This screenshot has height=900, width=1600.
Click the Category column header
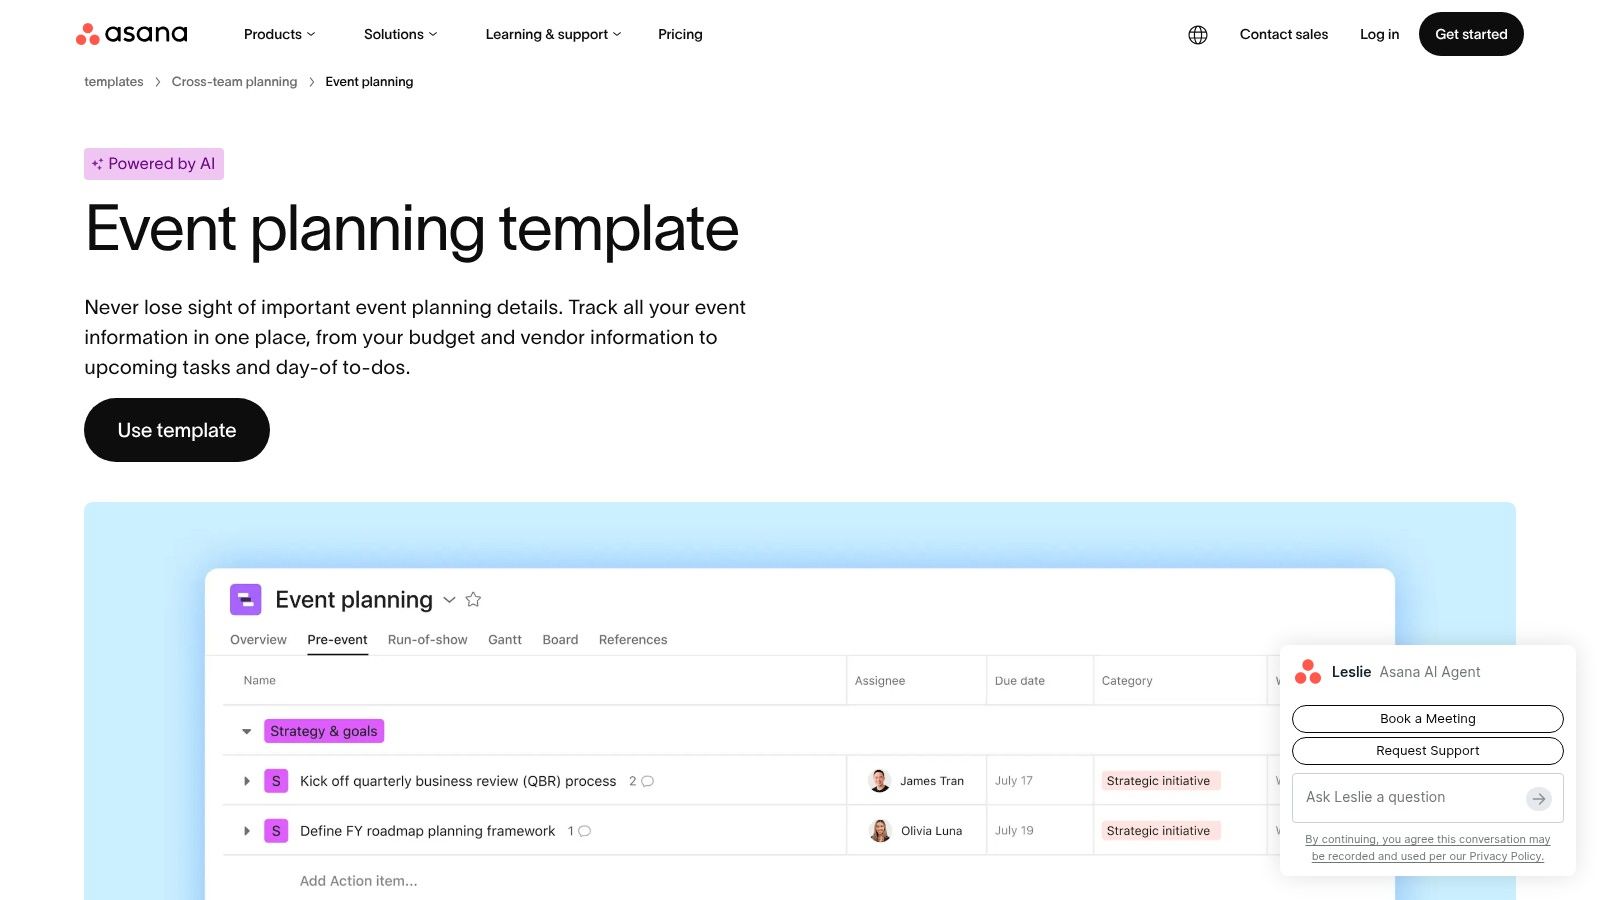(x=1127, y=681)
